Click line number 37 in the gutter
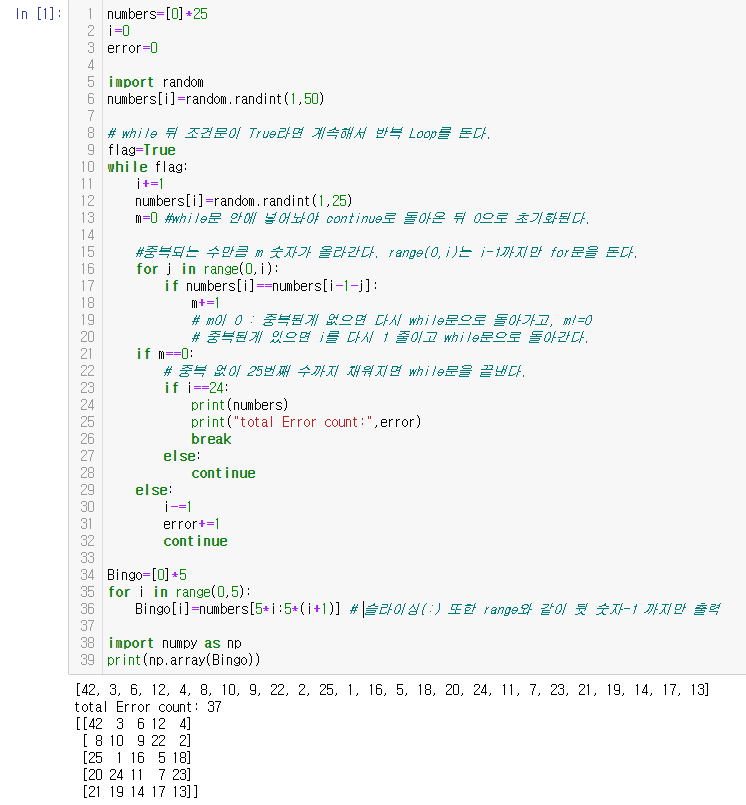 87,626
